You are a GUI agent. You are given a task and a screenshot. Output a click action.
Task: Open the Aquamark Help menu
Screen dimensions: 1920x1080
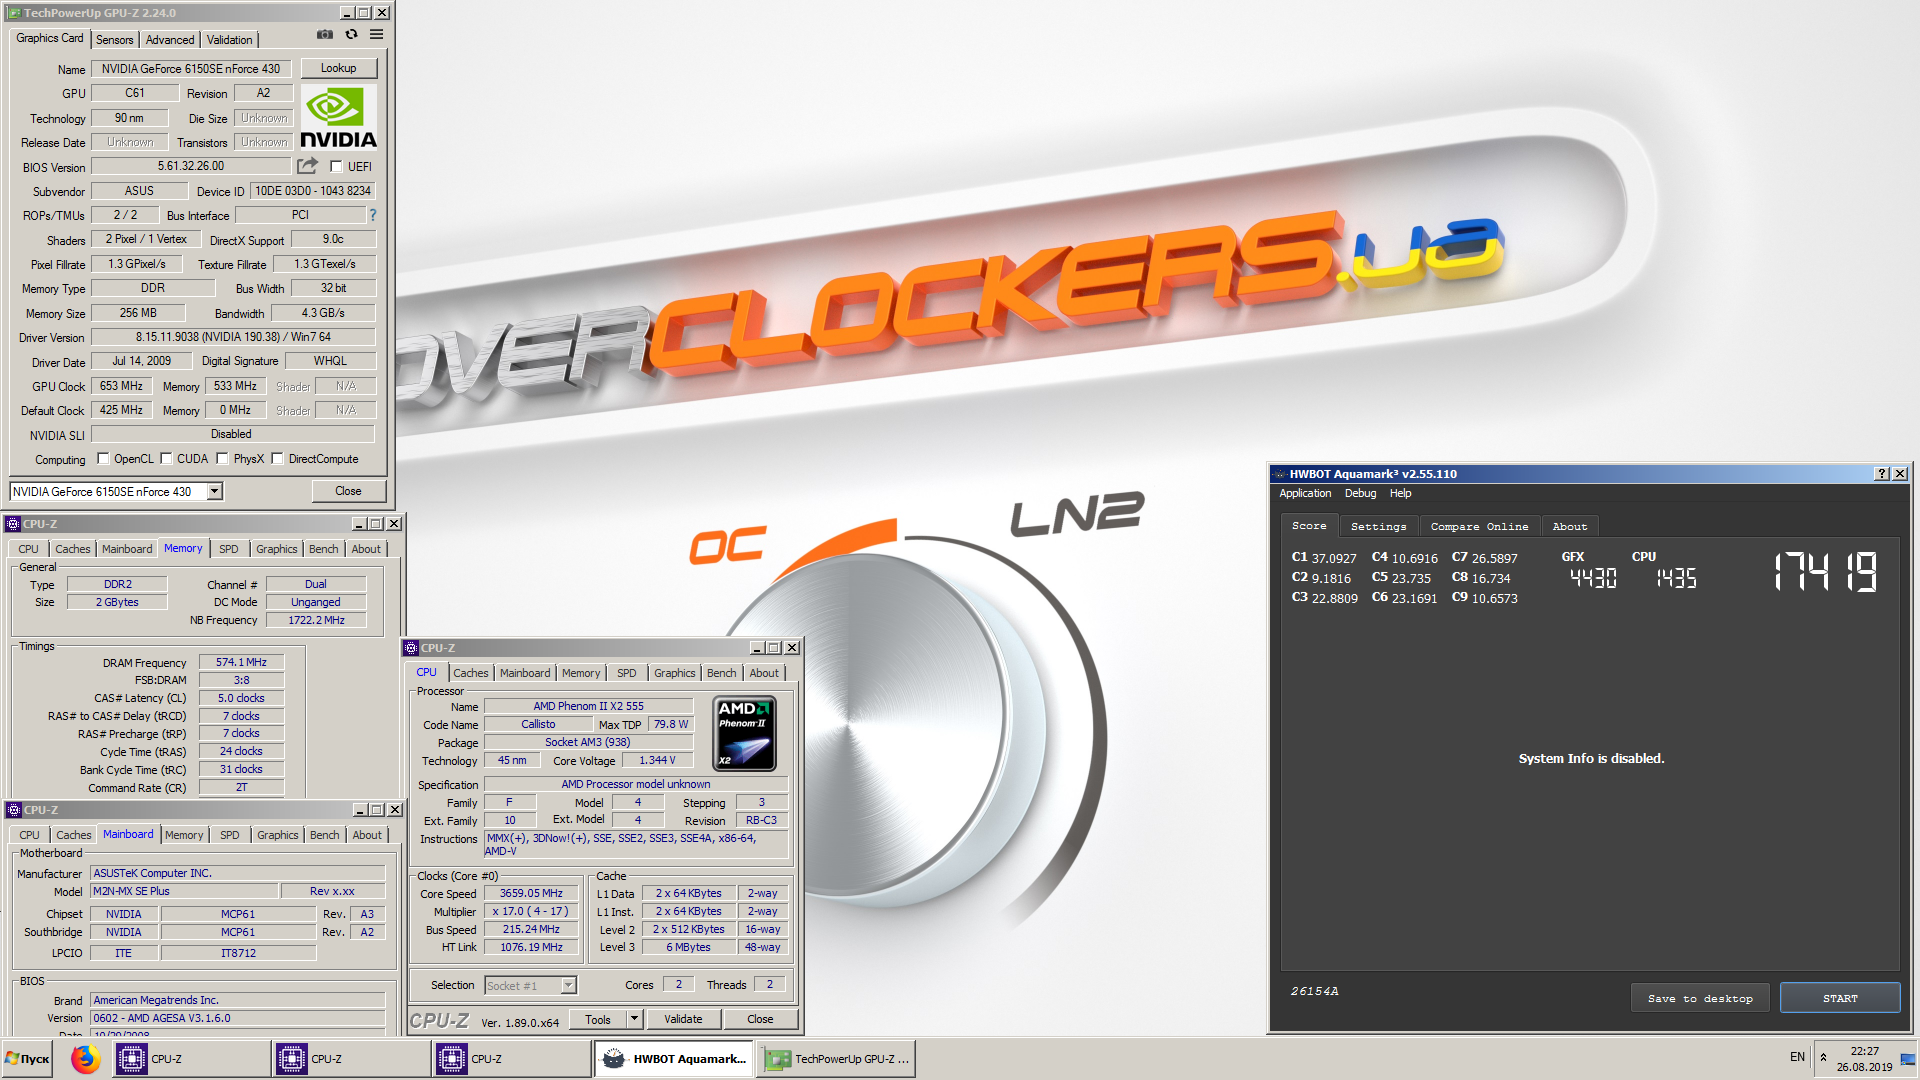1400,493
